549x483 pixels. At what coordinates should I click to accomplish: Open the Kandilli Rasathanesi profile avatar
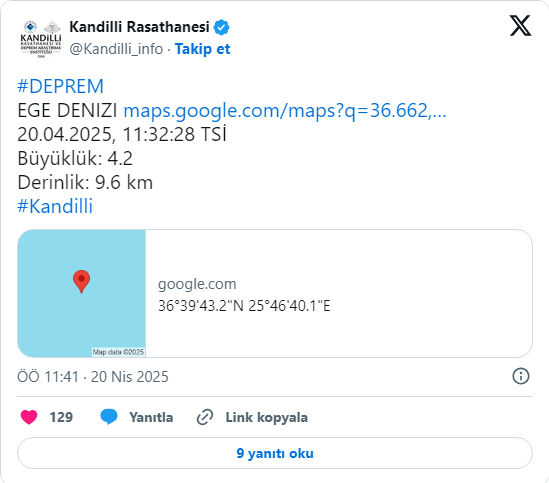(x=41, y=38)
